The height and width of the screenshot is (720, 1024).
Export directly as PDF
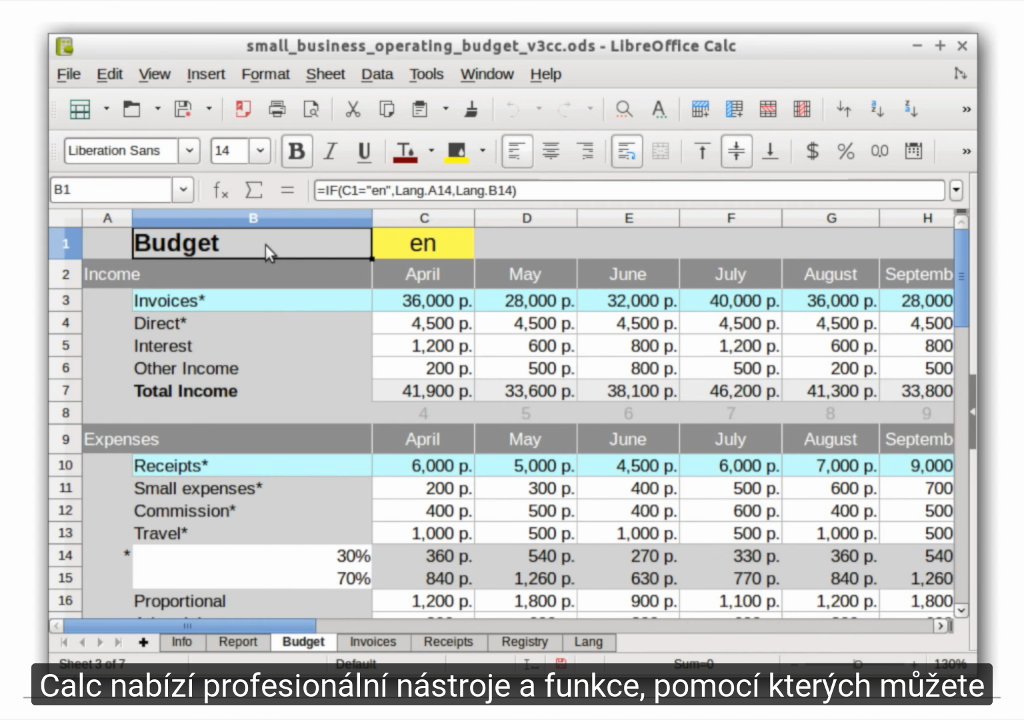[243, 109]
